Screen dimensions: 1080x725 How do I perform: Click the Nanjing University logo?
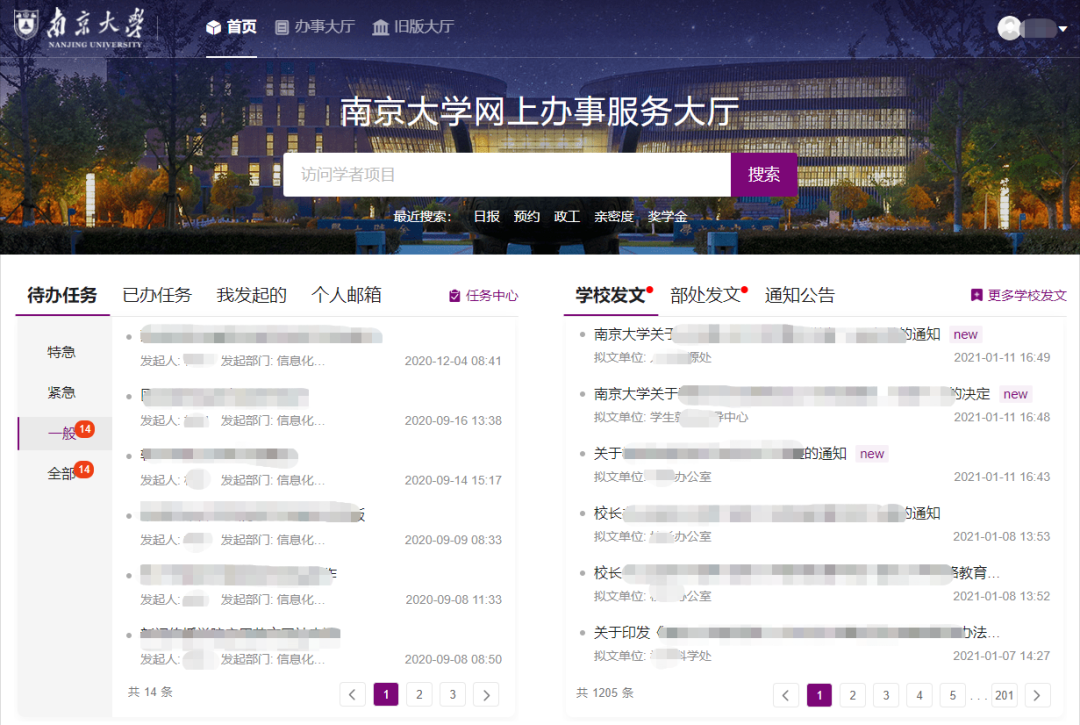pyautogui.click(x=79, y=27)
